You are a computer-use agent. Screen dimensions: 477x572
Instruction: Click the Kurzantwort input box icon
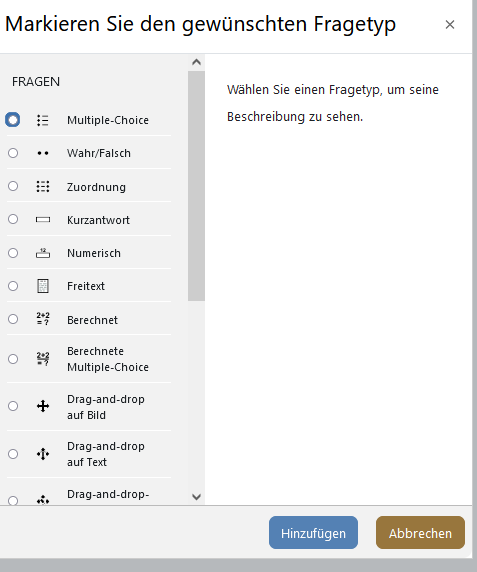point(43,220)
